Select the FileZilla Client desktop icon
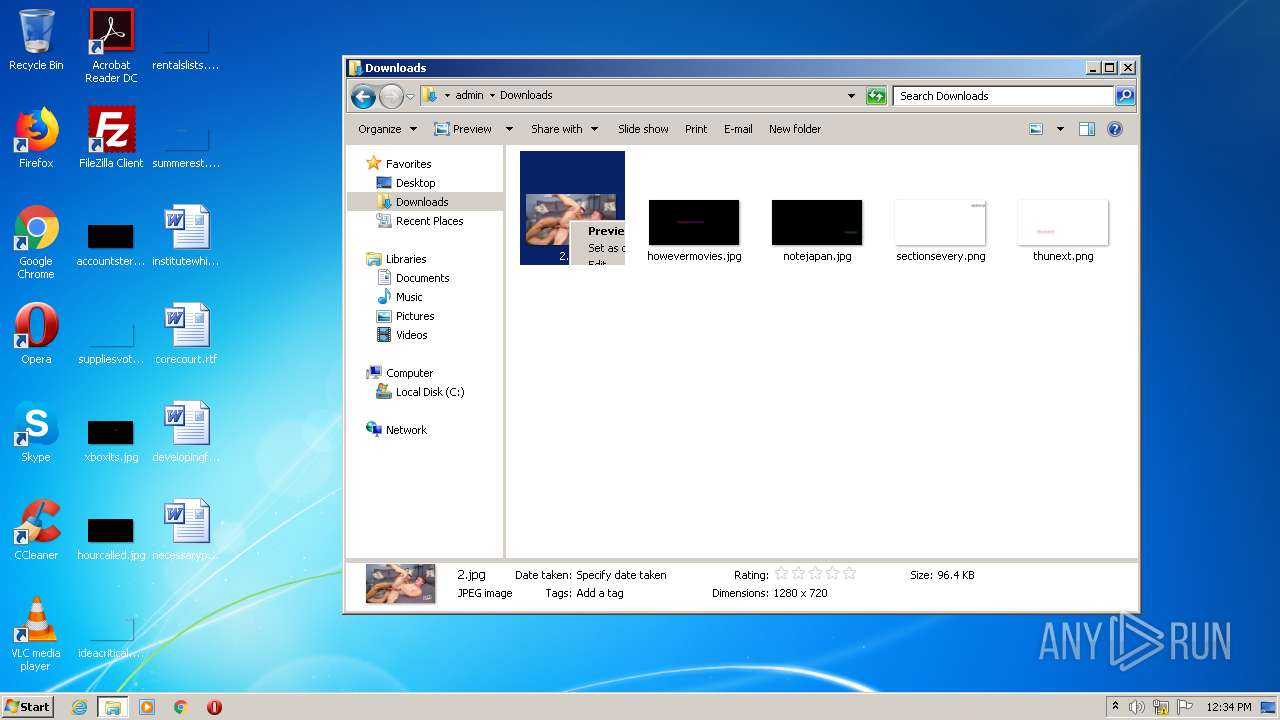 tap(111, 138)
